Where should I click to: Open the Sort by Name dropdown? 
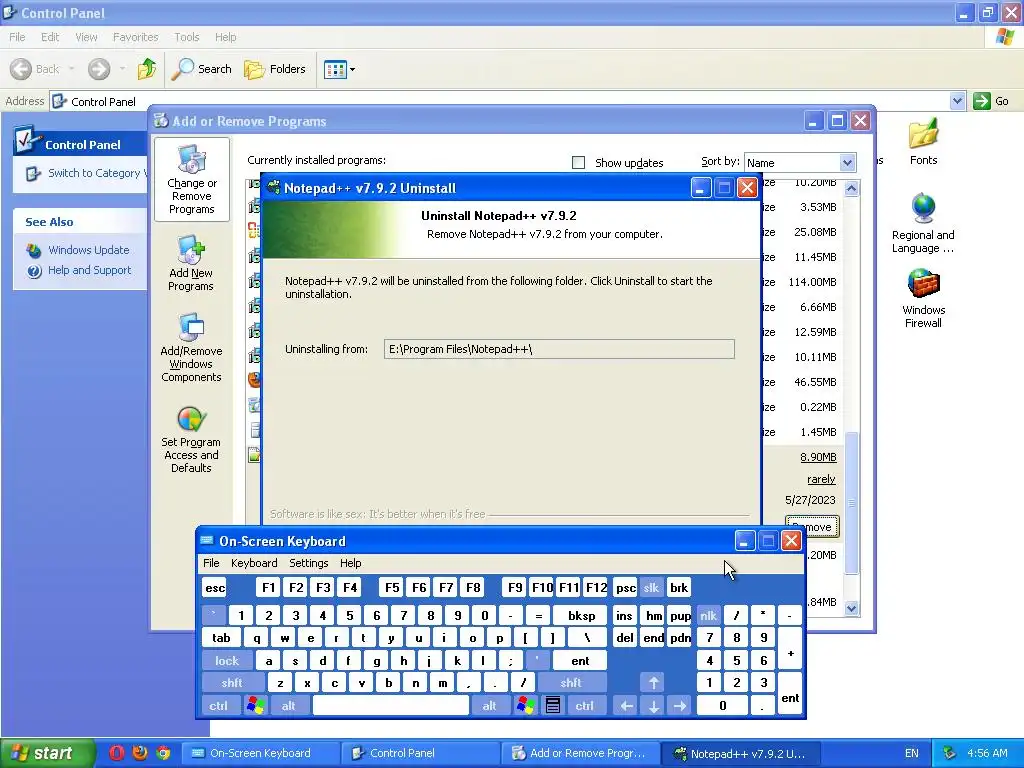click(x=800, y=163)
